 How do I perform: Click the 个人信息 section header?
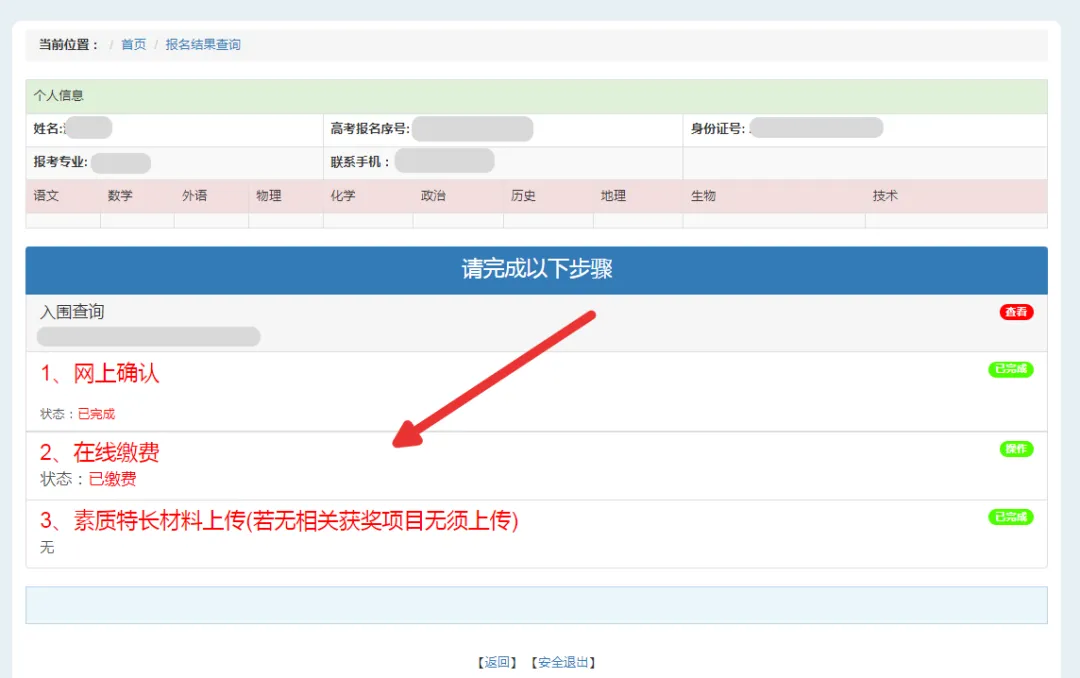[59, 96]
